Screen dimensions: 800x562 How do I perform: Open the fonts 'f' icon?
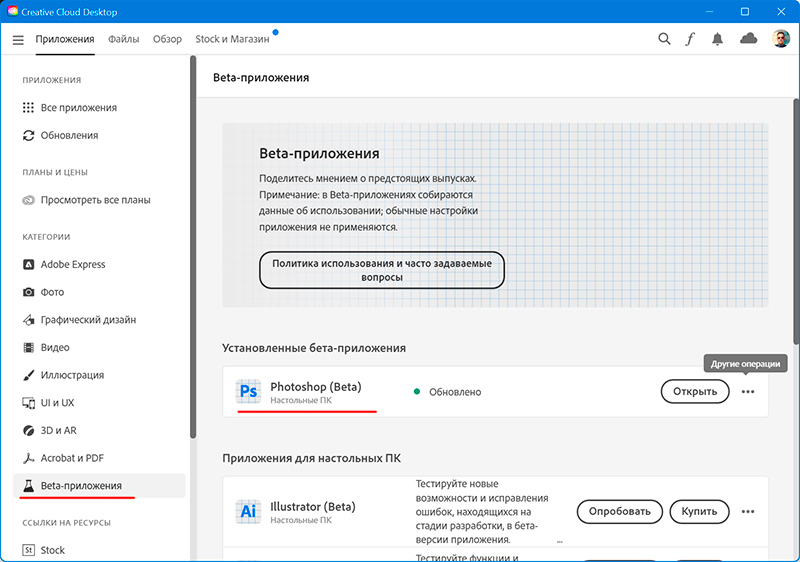click(690, 39)
